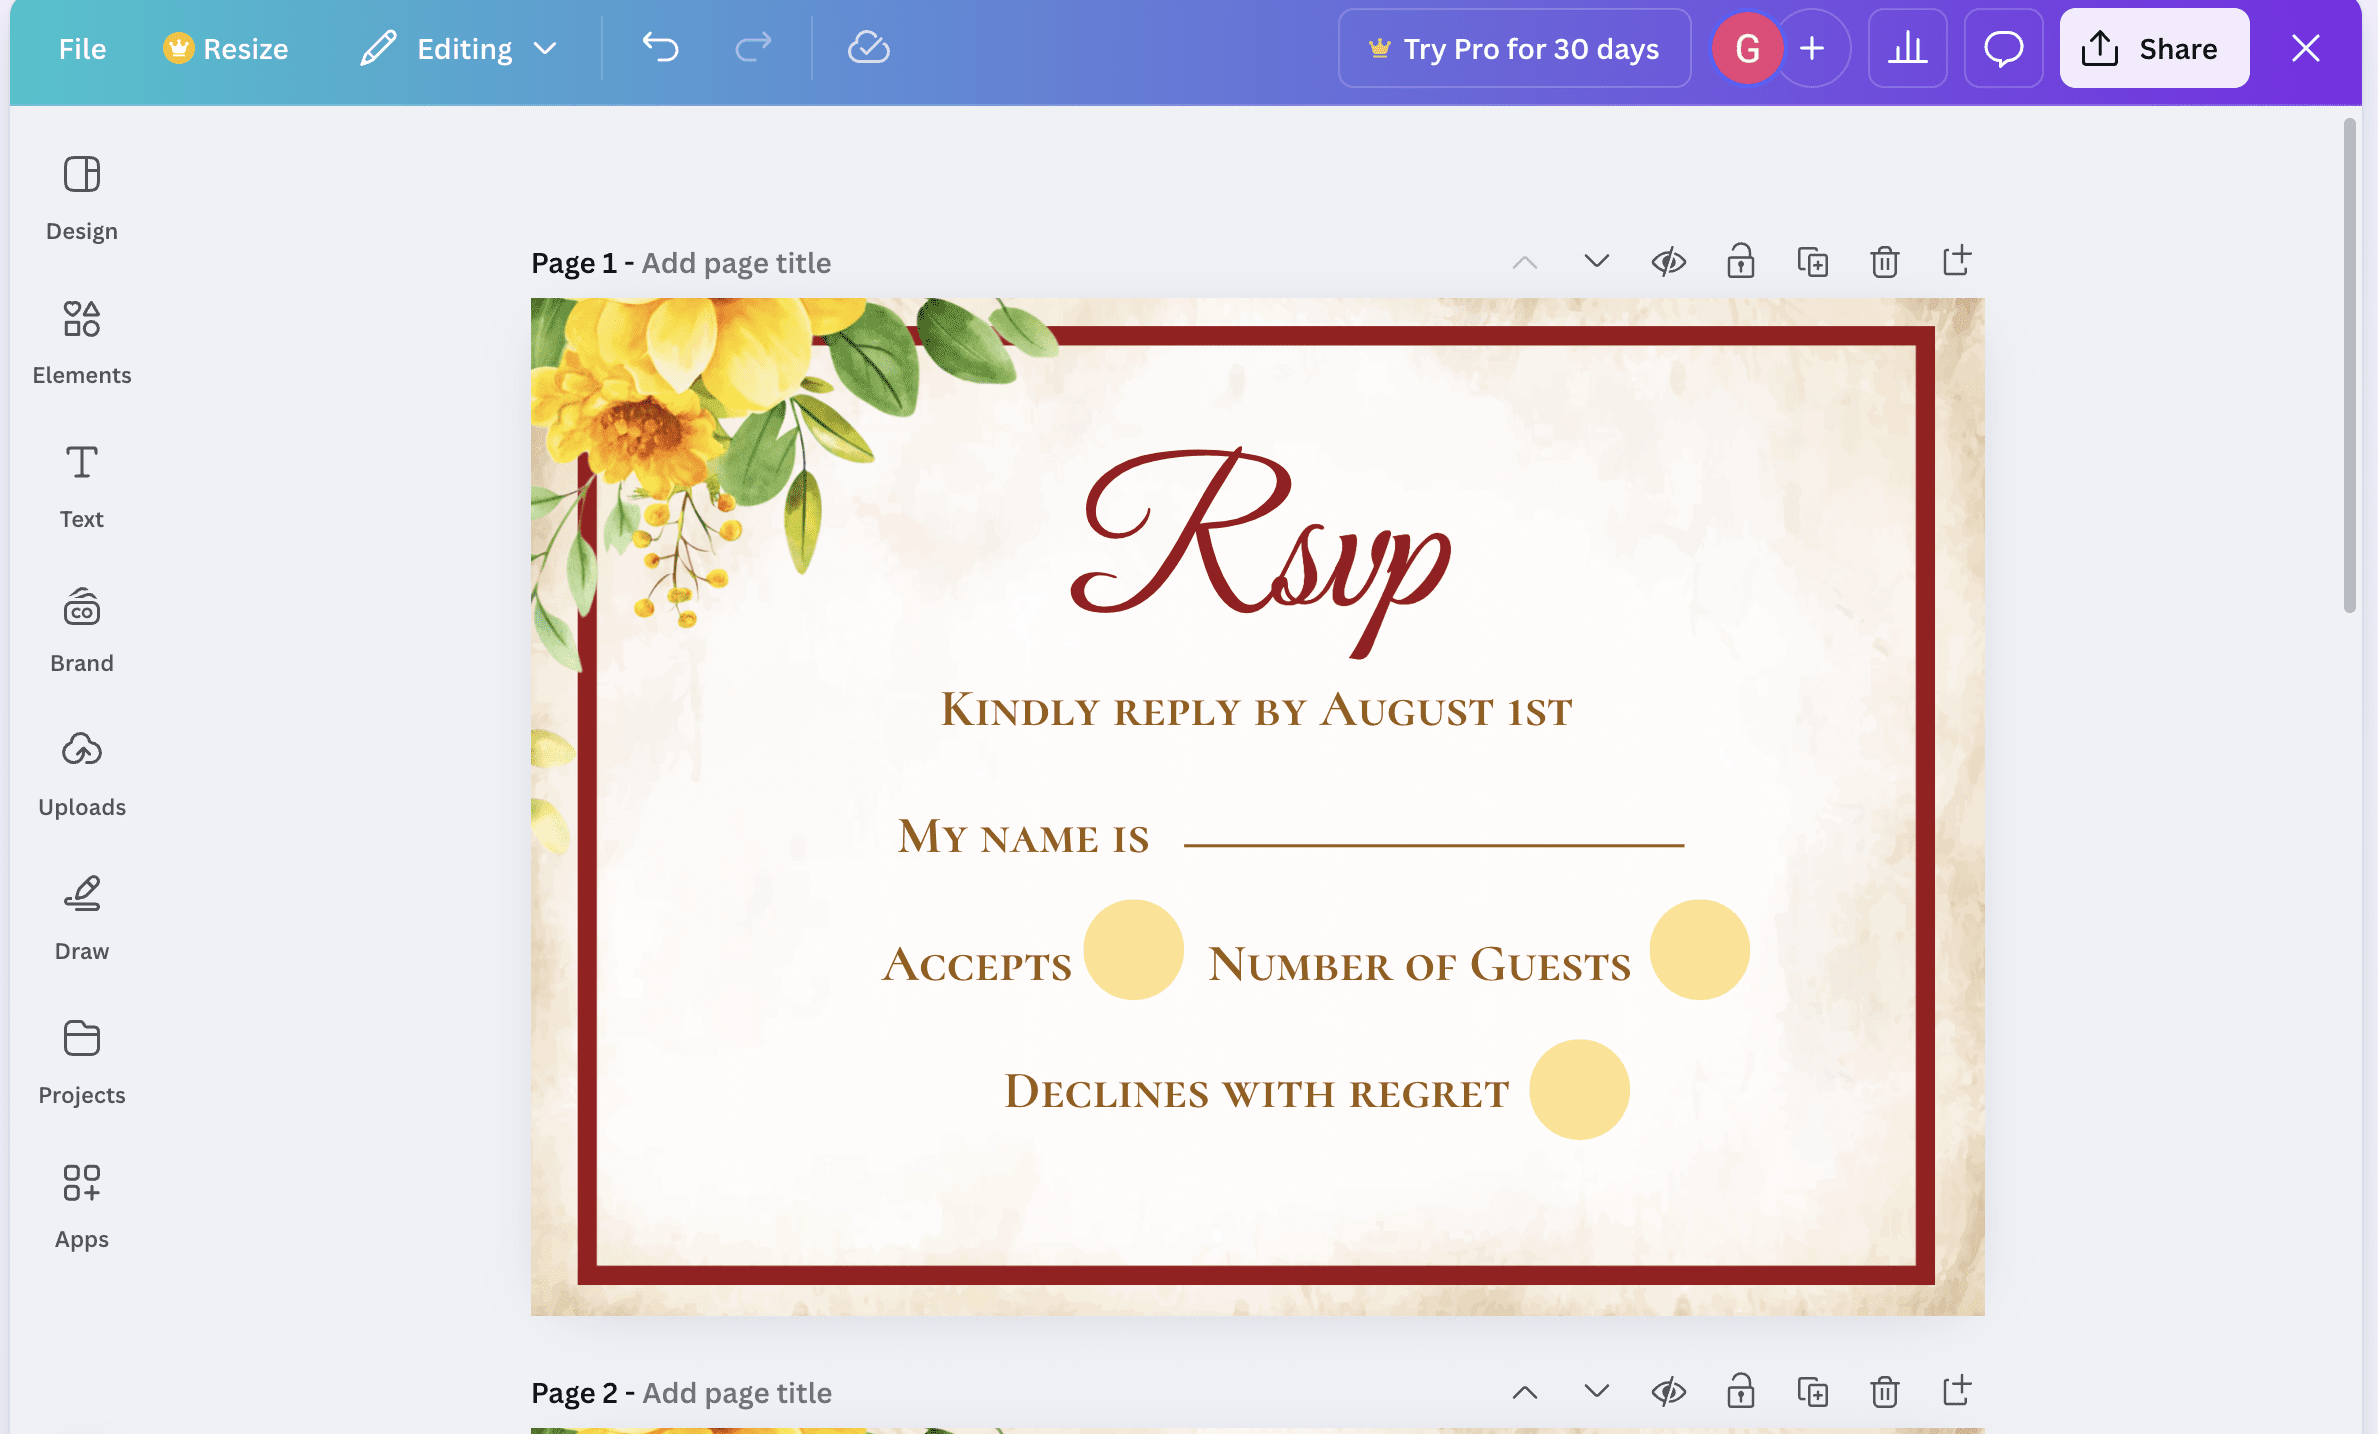Viewport: 2378px width, 1434px height.
Task: Click the undo arrow icon
Action: 660,48
